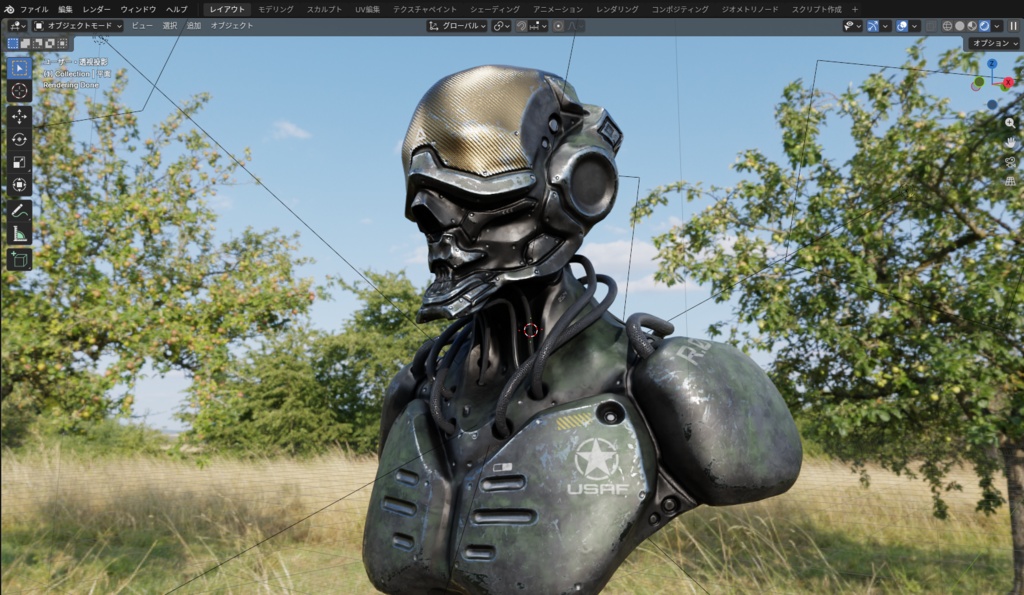The image size is (1024, 595).
Task: Select the Select Box tool
Action: coord(19,68)
